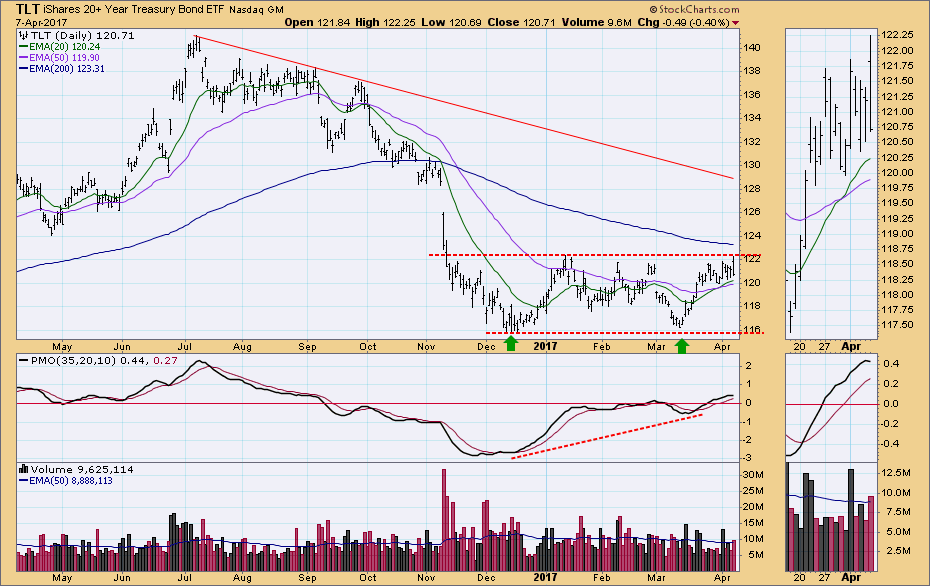Click the 12.5M label in zoomed volume panel
This screenshot has height=586, width=930.
pyautogui.click(x=897, y=472)
